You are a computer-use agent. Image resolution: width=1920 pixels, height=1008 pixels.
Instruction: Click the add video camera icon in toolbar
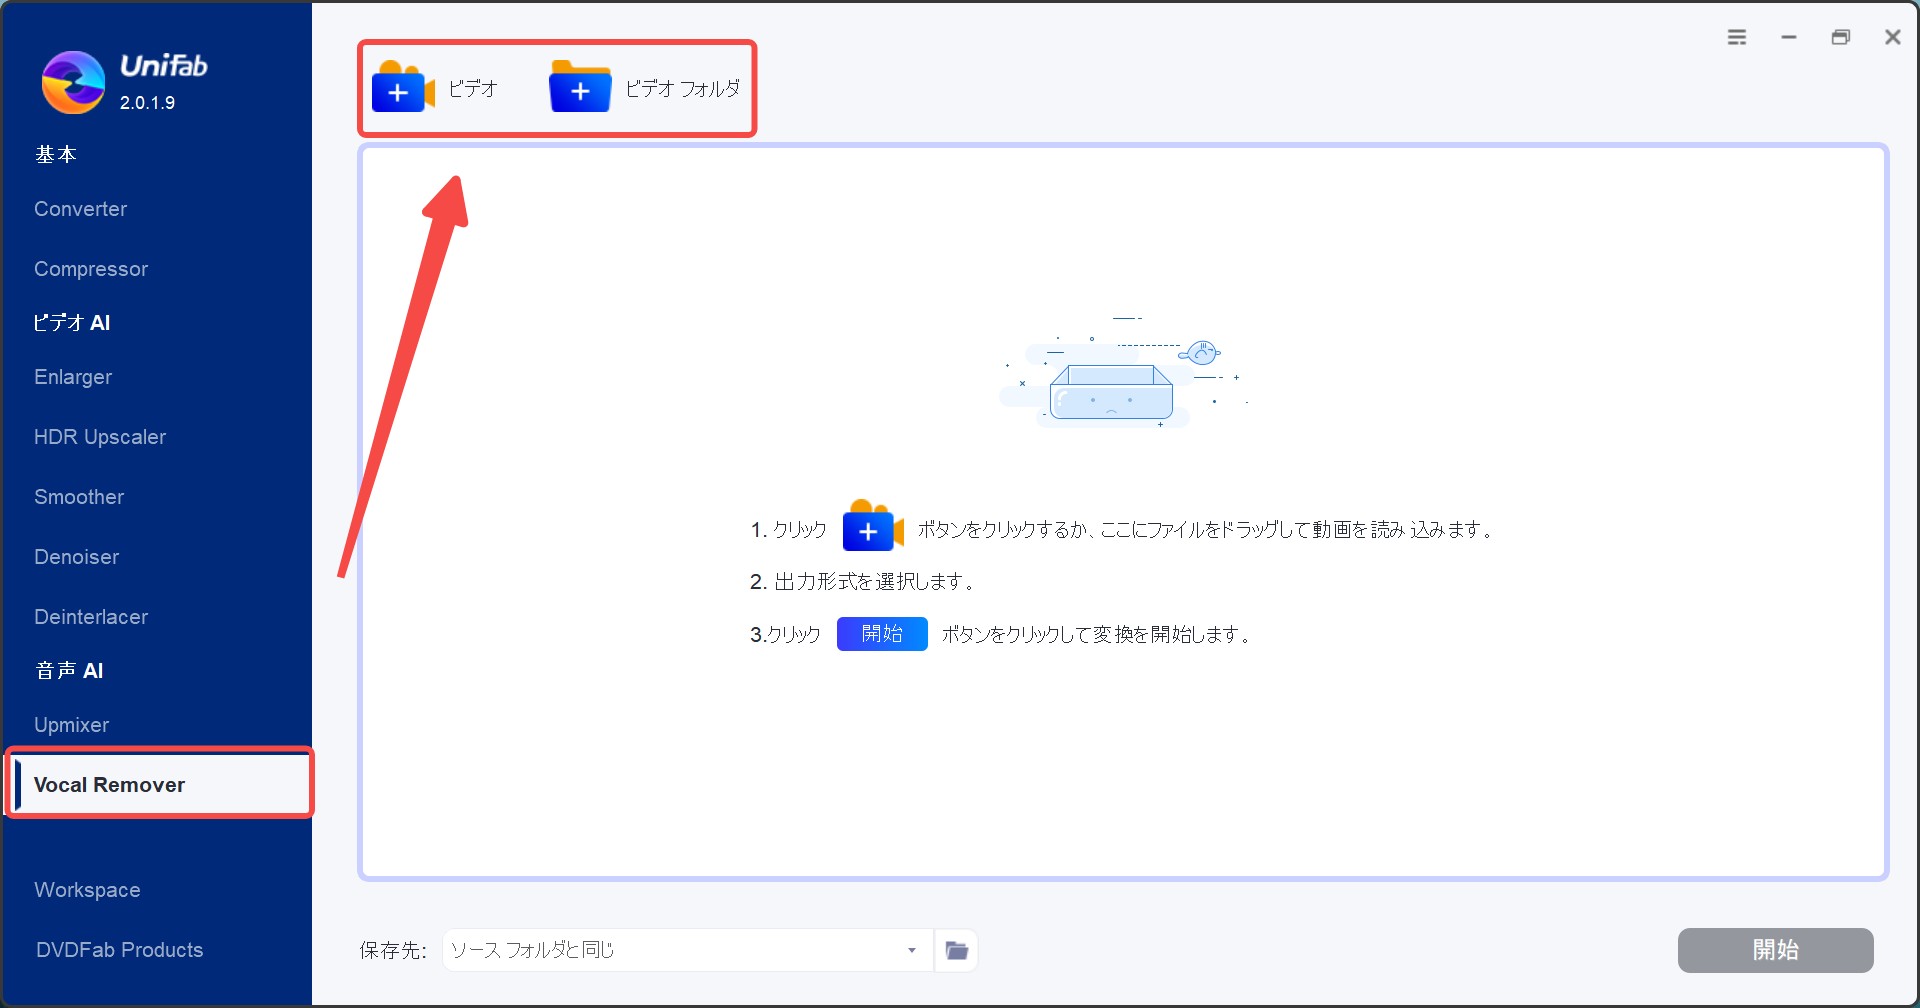coord(403,87)
